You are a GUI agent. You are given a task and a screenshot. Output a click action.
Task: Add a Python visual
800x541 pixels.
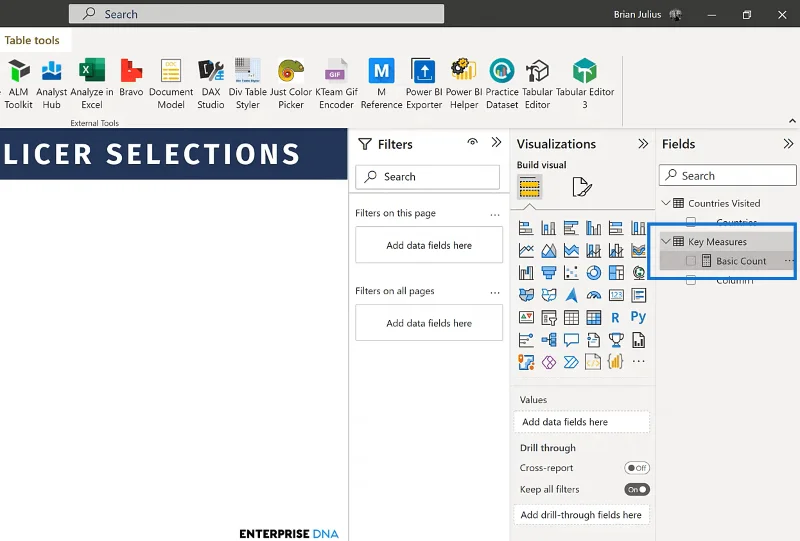pyautogui.click(x=638, y=317)
